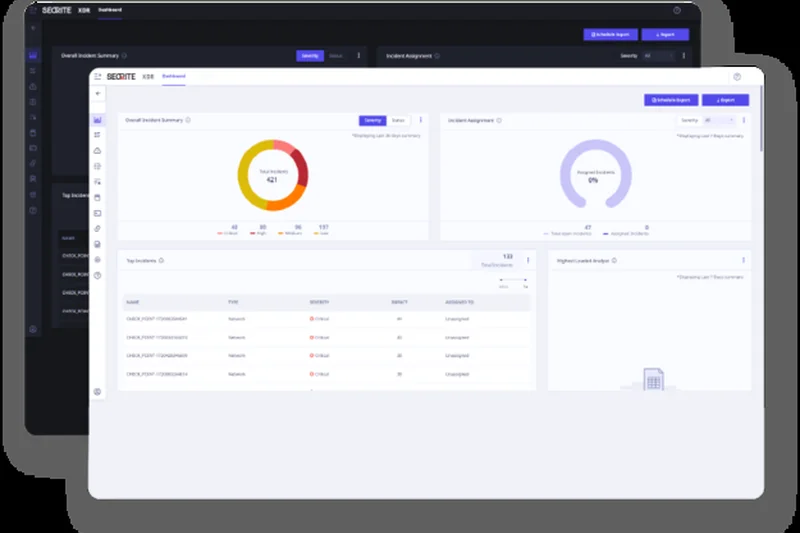Screen dimensions: 800x533
Task: Show info for Incident Assignment in the dark window
Action: pyautogui.click(x=437, y=56)
